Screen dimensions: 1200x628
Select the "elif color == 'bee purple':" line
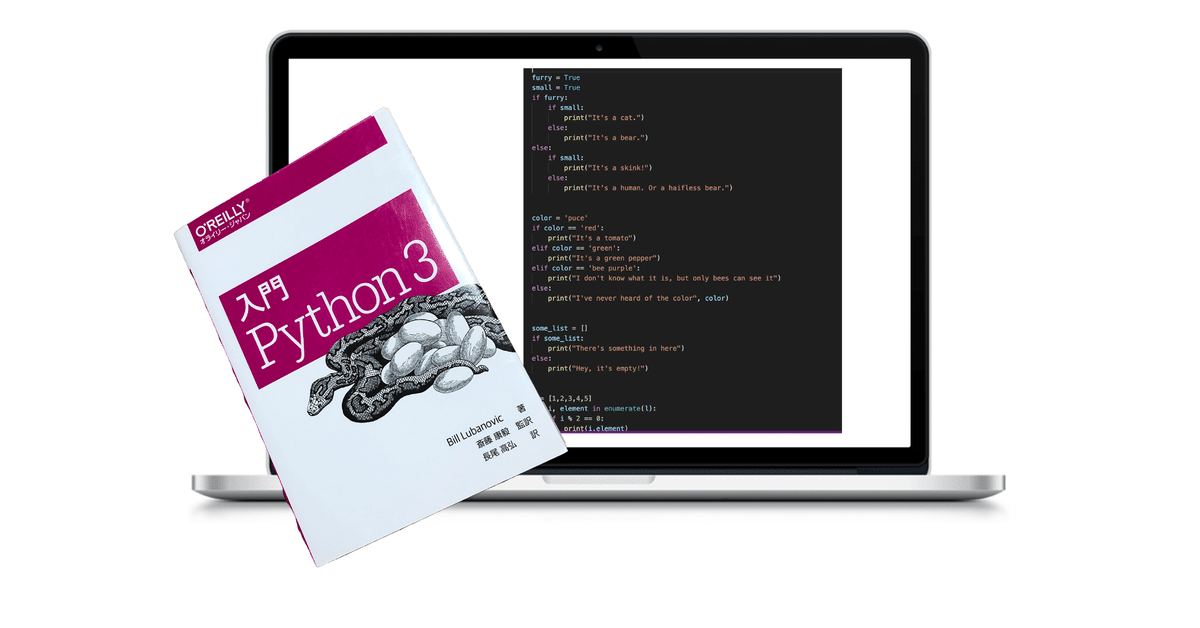(x=588, y=268)
